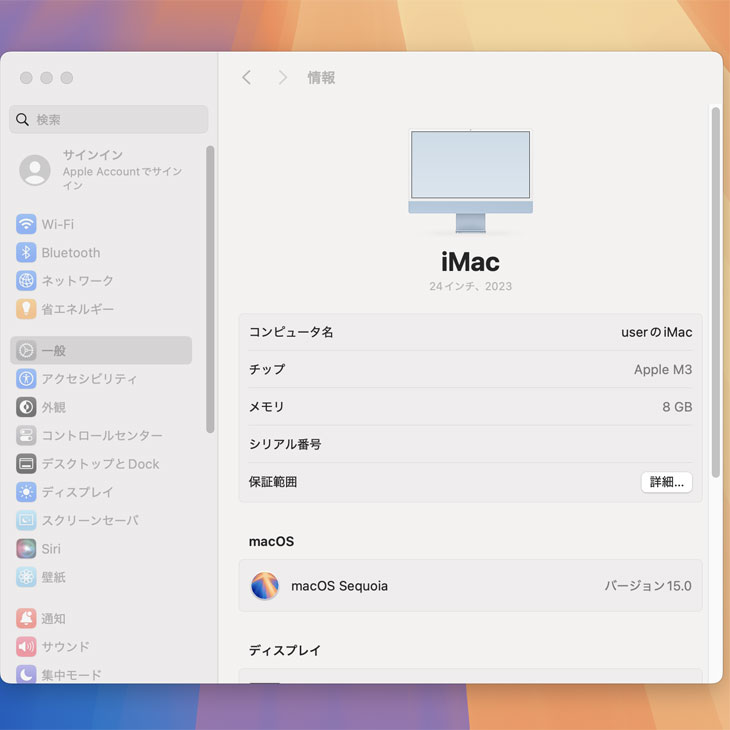Select the ネットワーク globe icon

26,281
